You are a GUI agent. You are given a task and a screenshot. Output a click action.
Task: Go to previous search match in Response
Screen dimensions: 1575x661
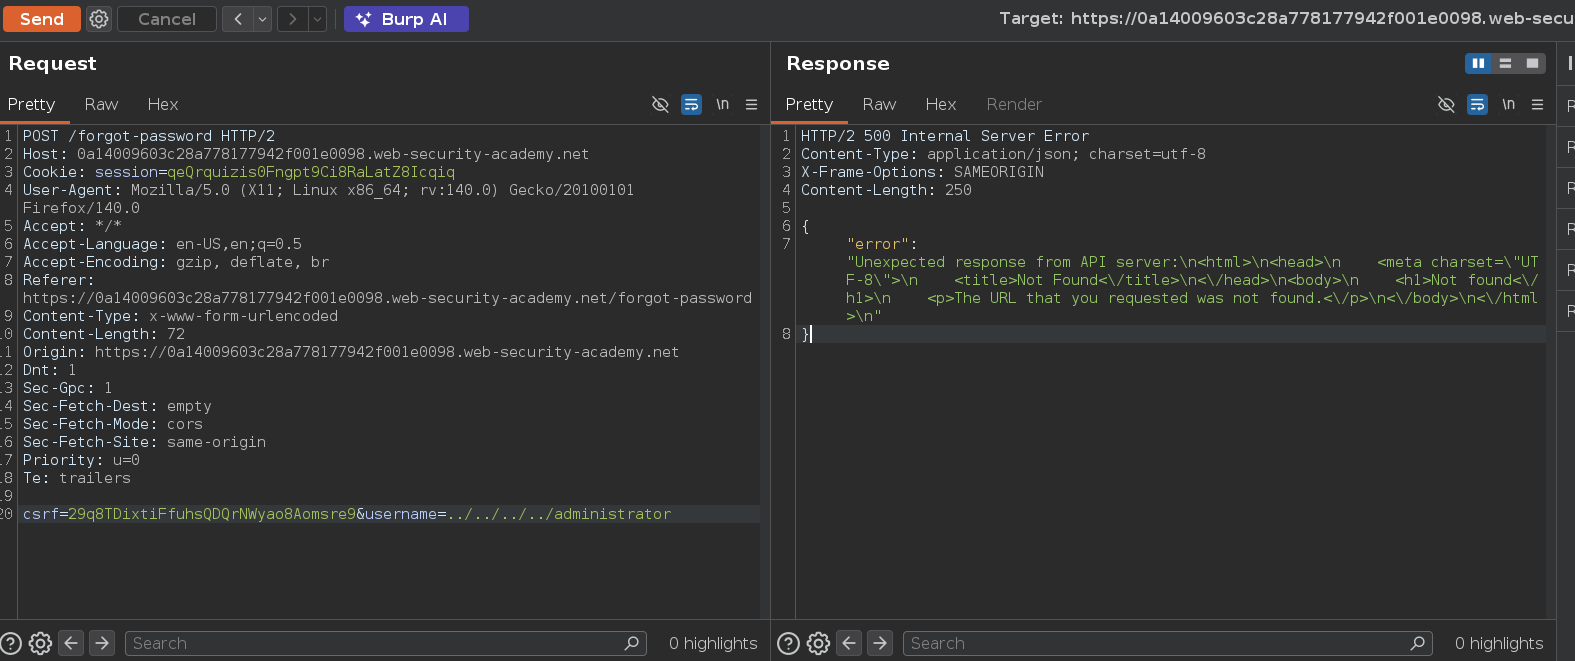click(x=849, y=643)
